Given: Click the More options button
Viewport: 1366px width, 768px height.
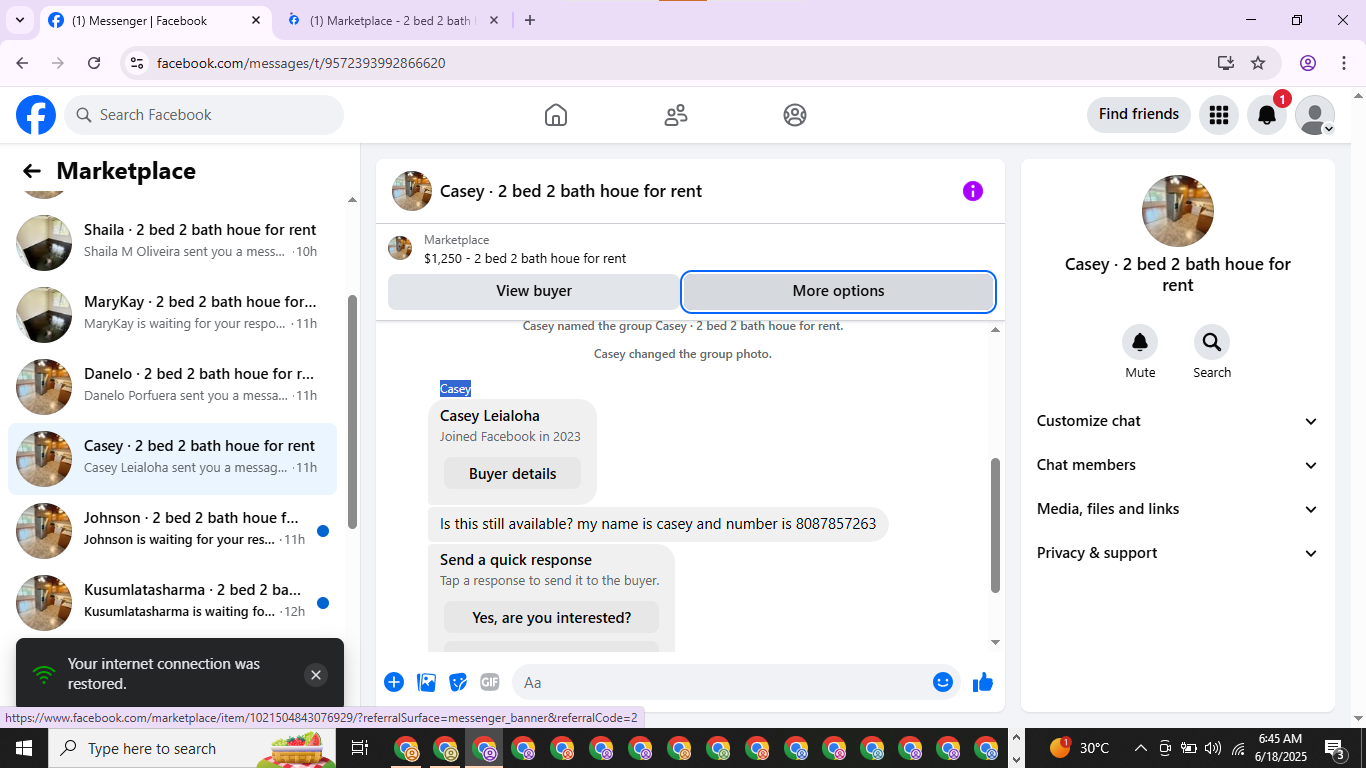Looking at the screenshot, I should [838, 291].
